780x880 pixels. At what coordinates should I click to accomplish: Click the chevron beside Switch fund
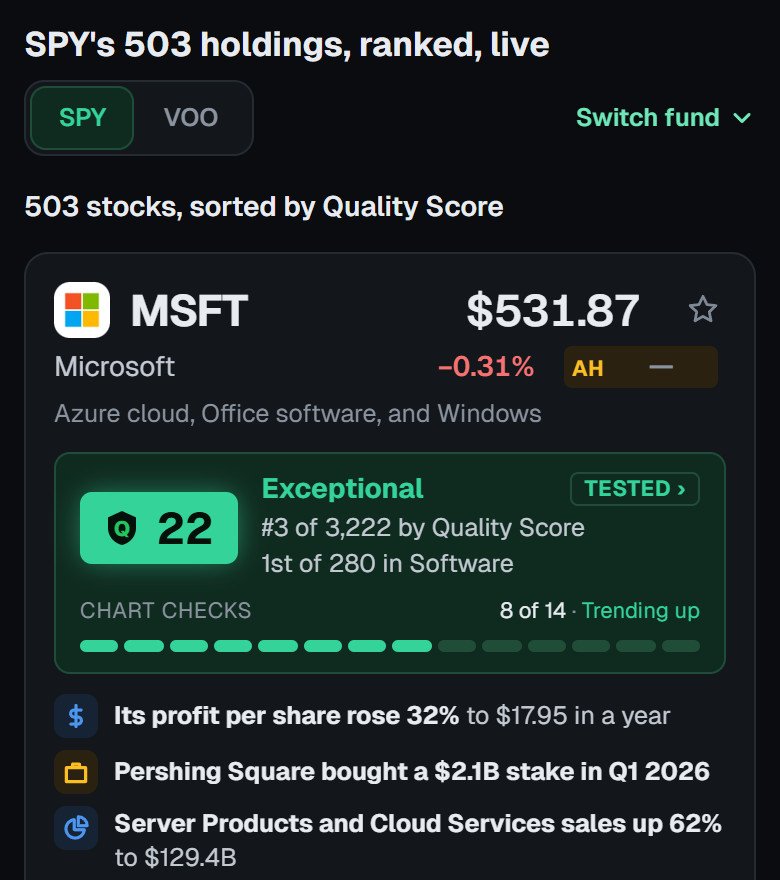tap(742, 118)
